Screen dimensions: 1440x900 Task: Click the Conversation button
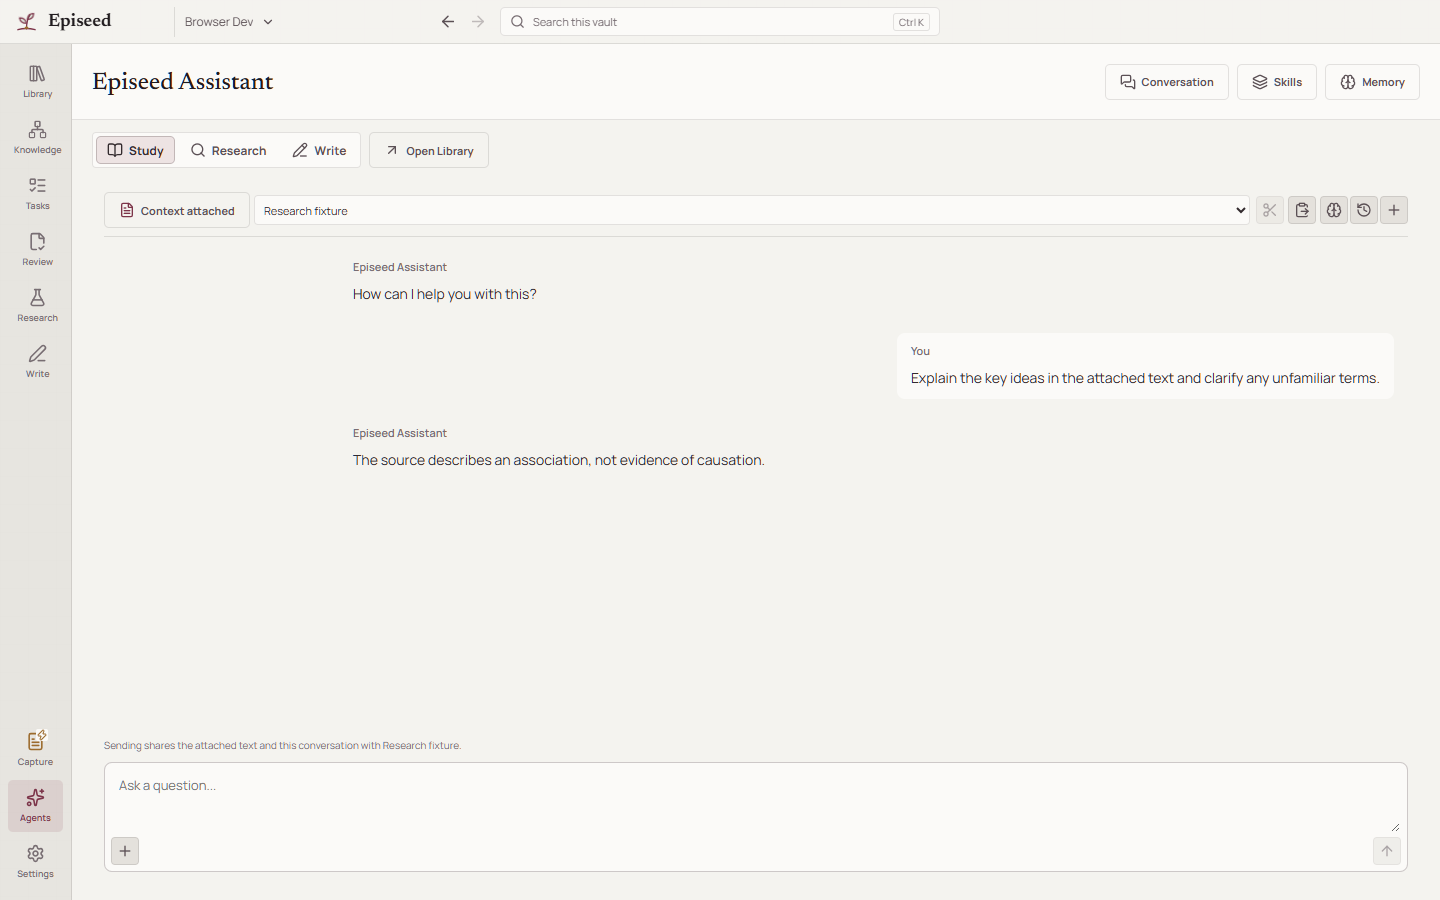(x=1167, y=82)
